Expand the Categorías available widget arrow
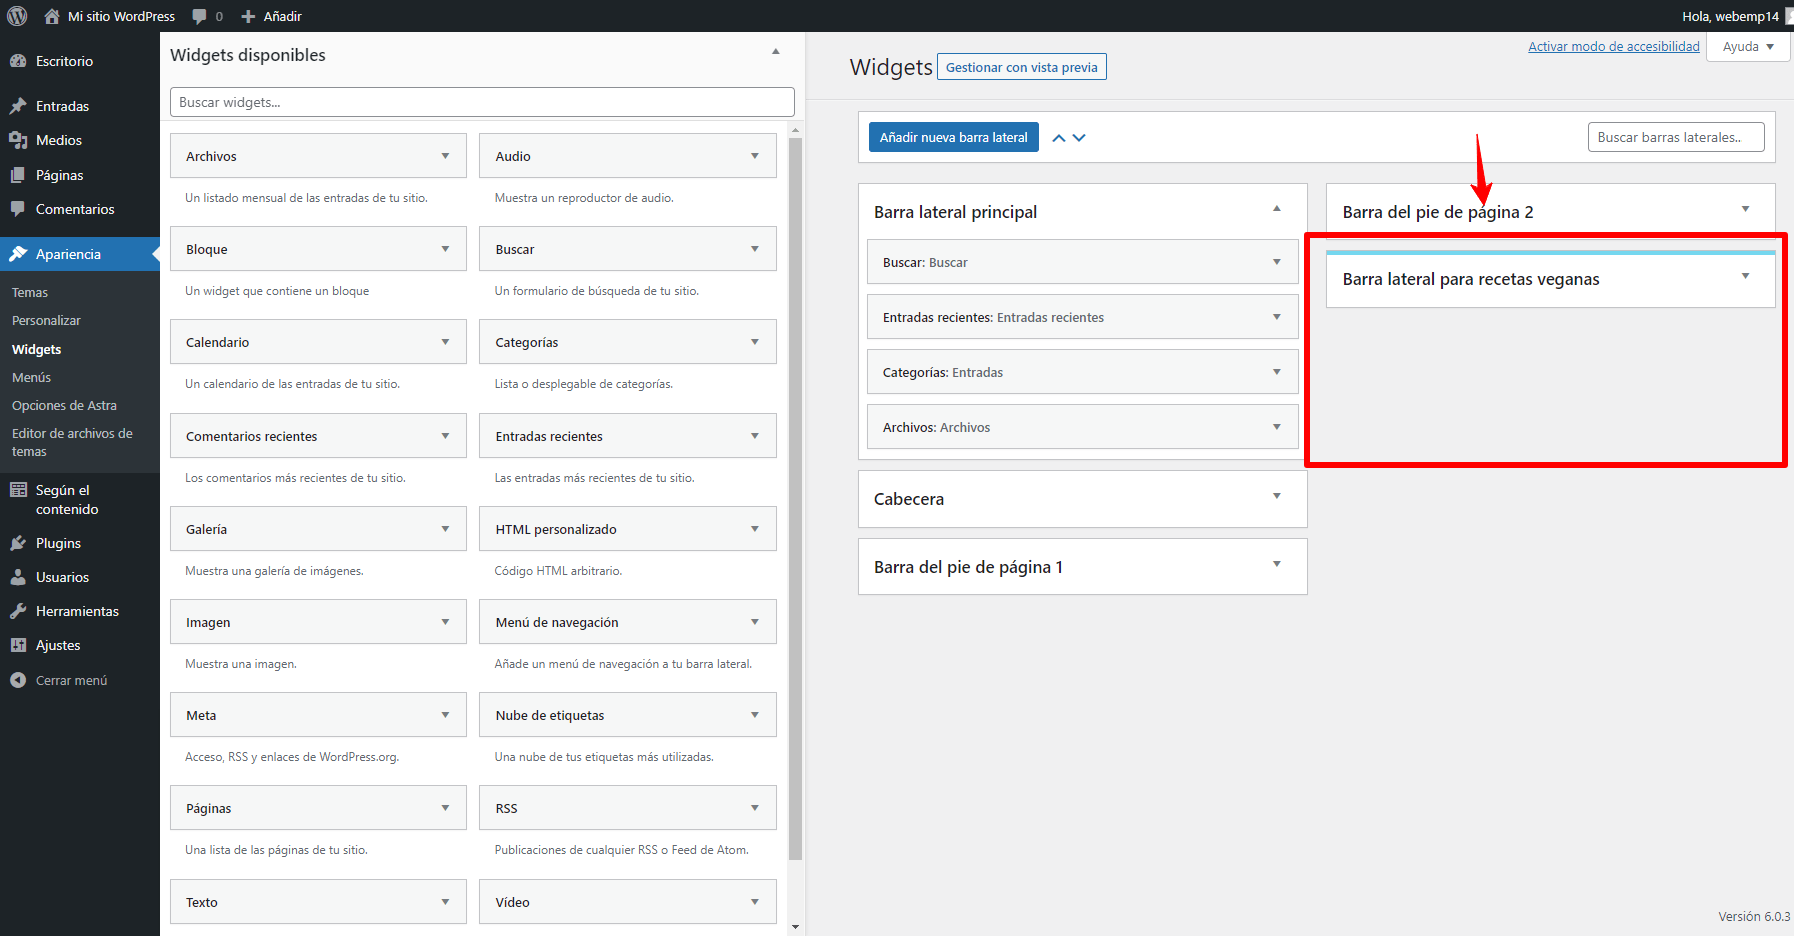The height and width of the screenshot is (936, 1794). click(755, 342)
